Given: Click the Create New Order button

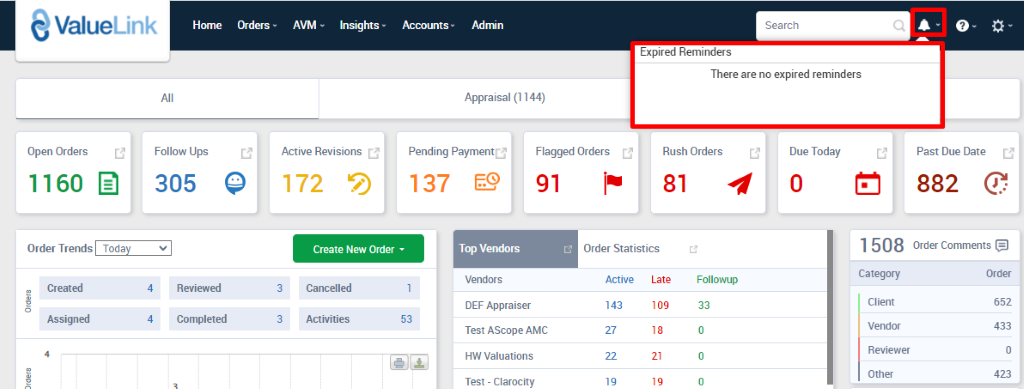Looking at the screenshot, I should (x=359, y=249).
